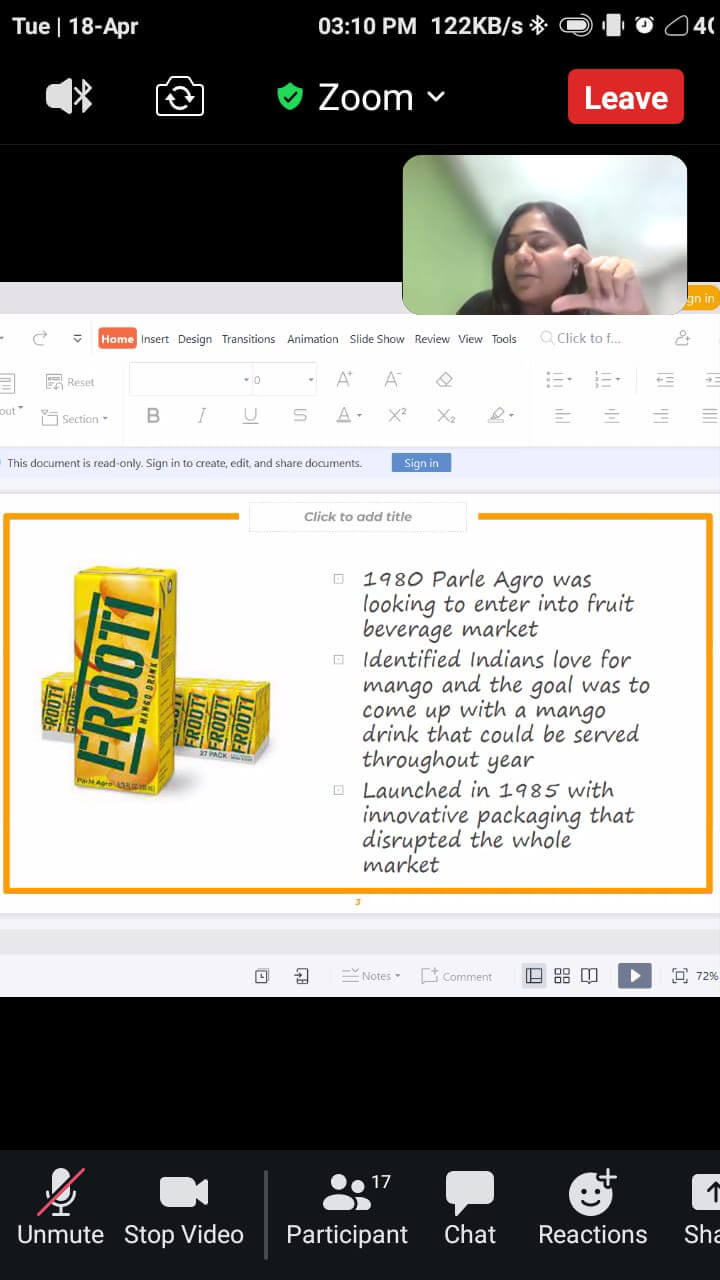
Task: Toggle Subscript formatting
Action: pyautogui.click(x=446, y=416)
